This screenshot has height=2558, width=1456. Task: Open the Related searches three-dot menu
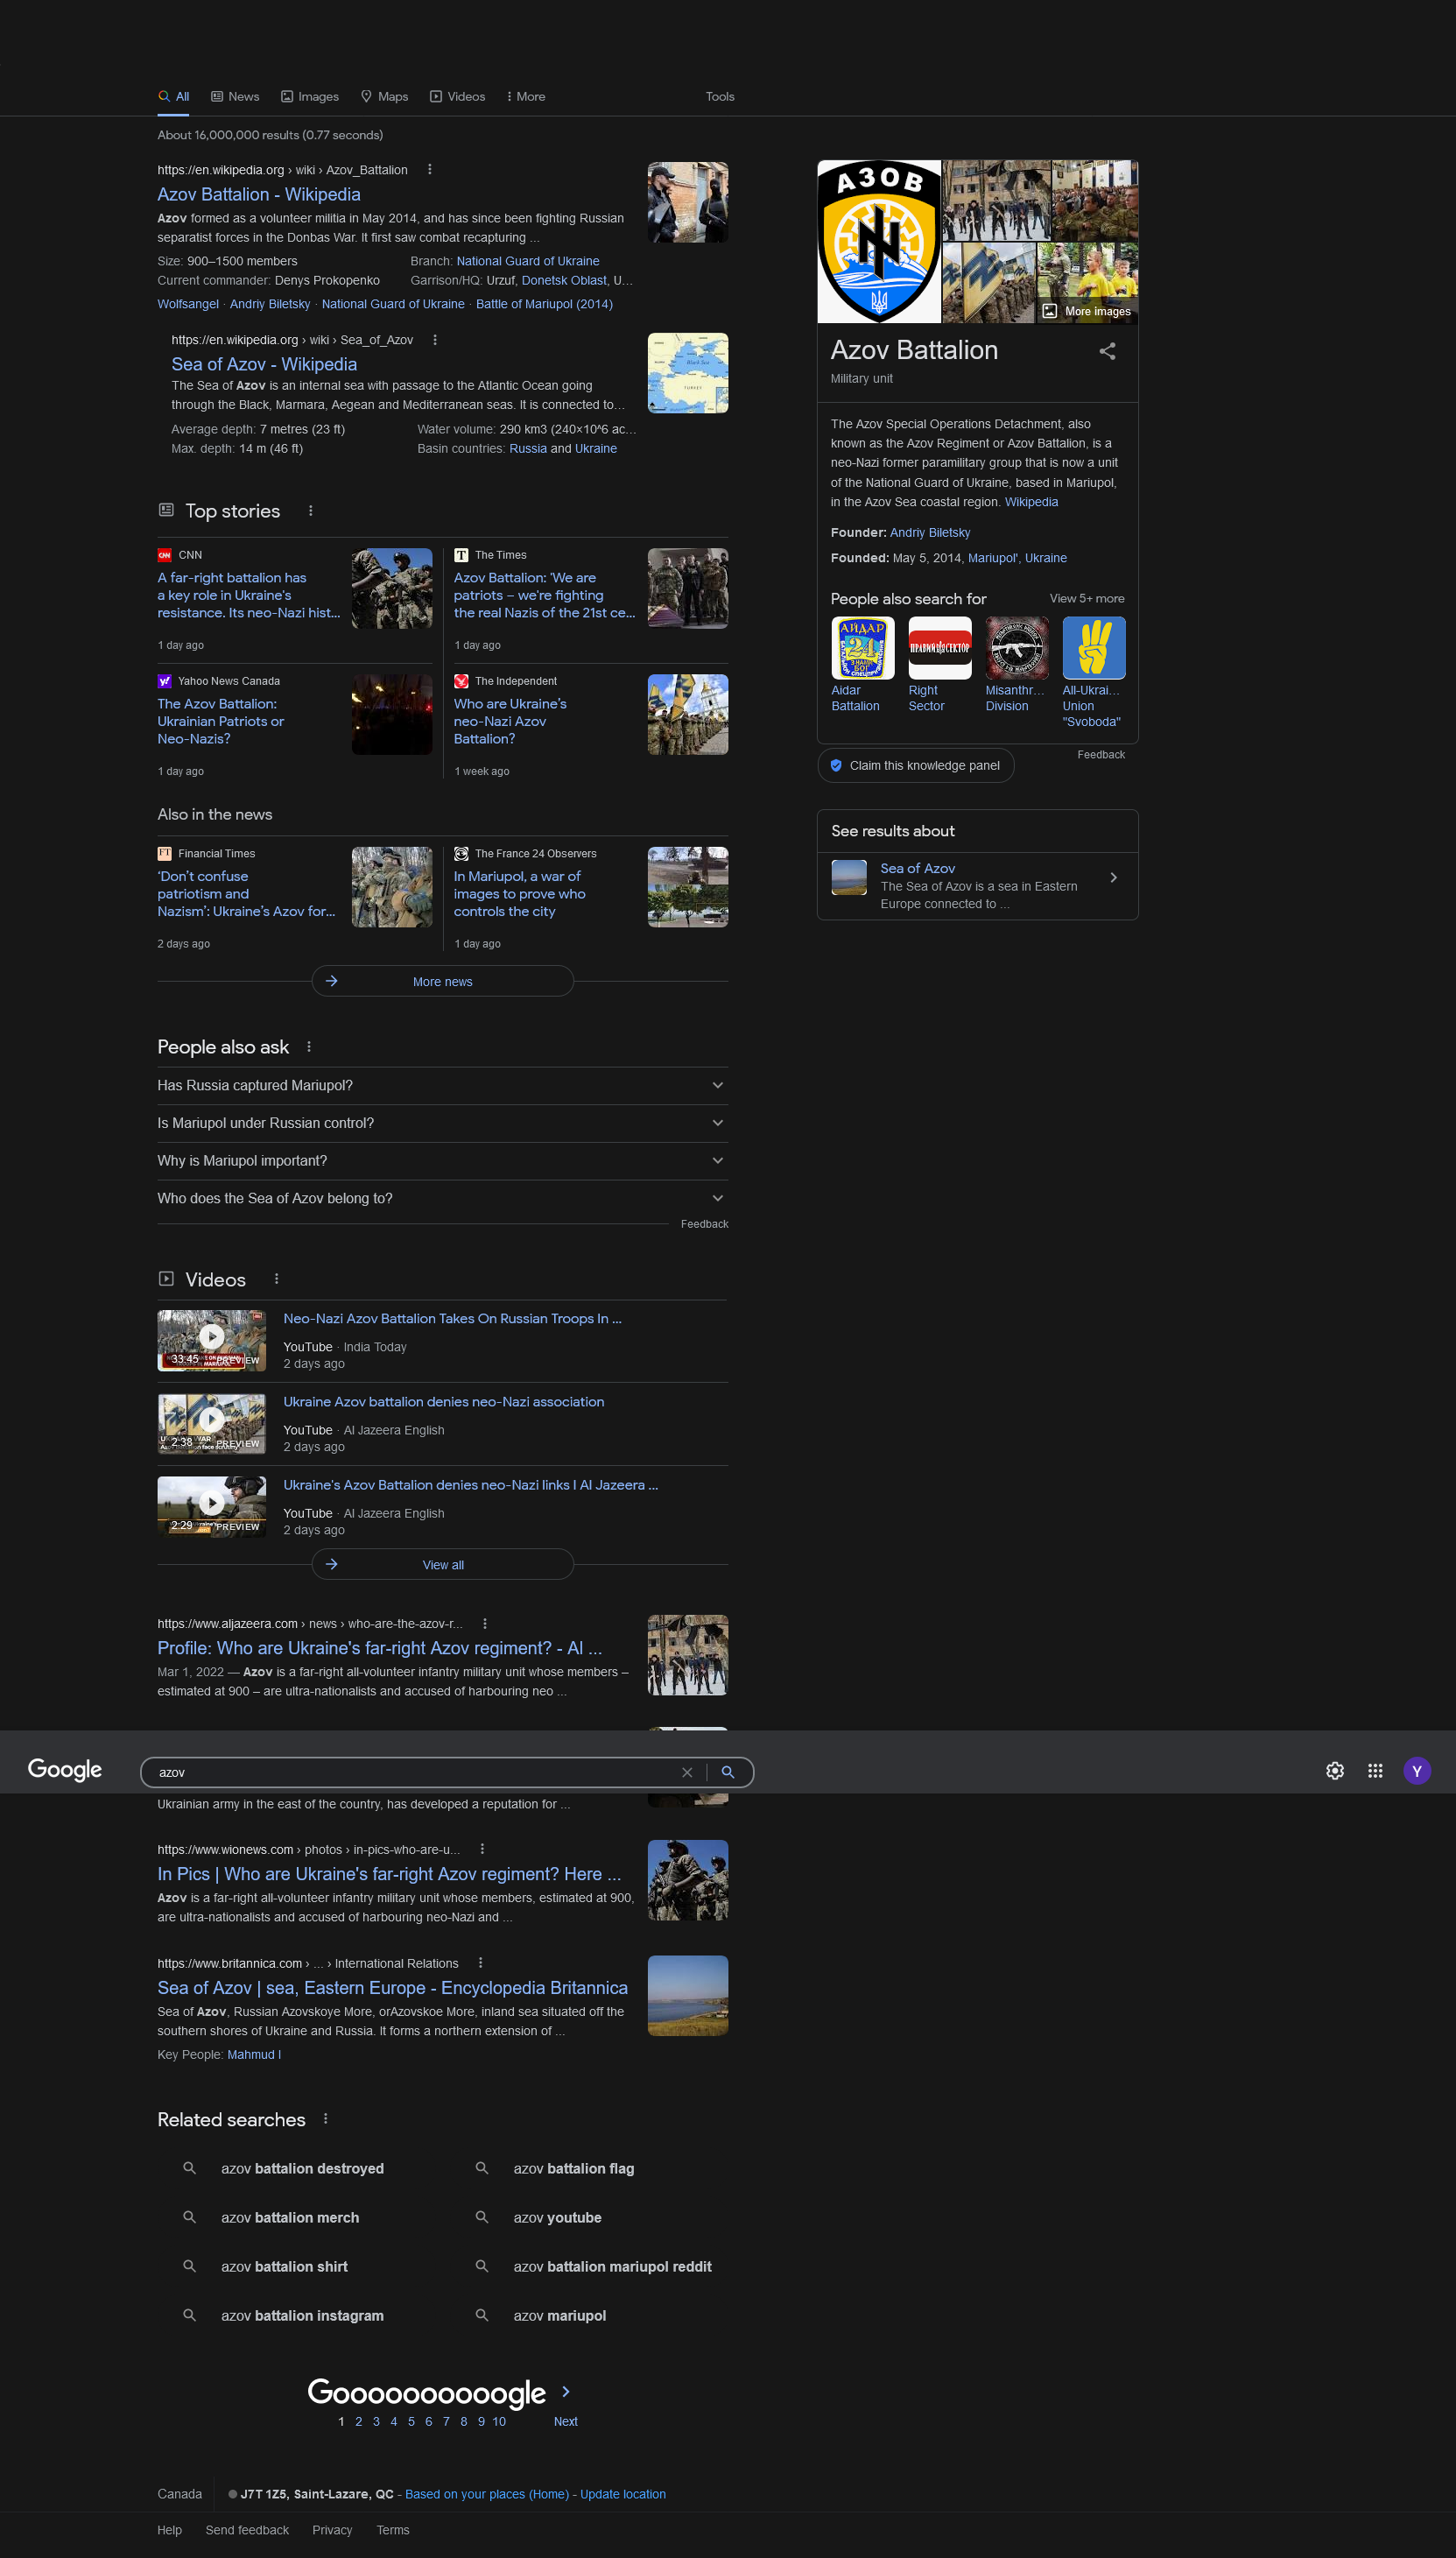(326, 2119)
